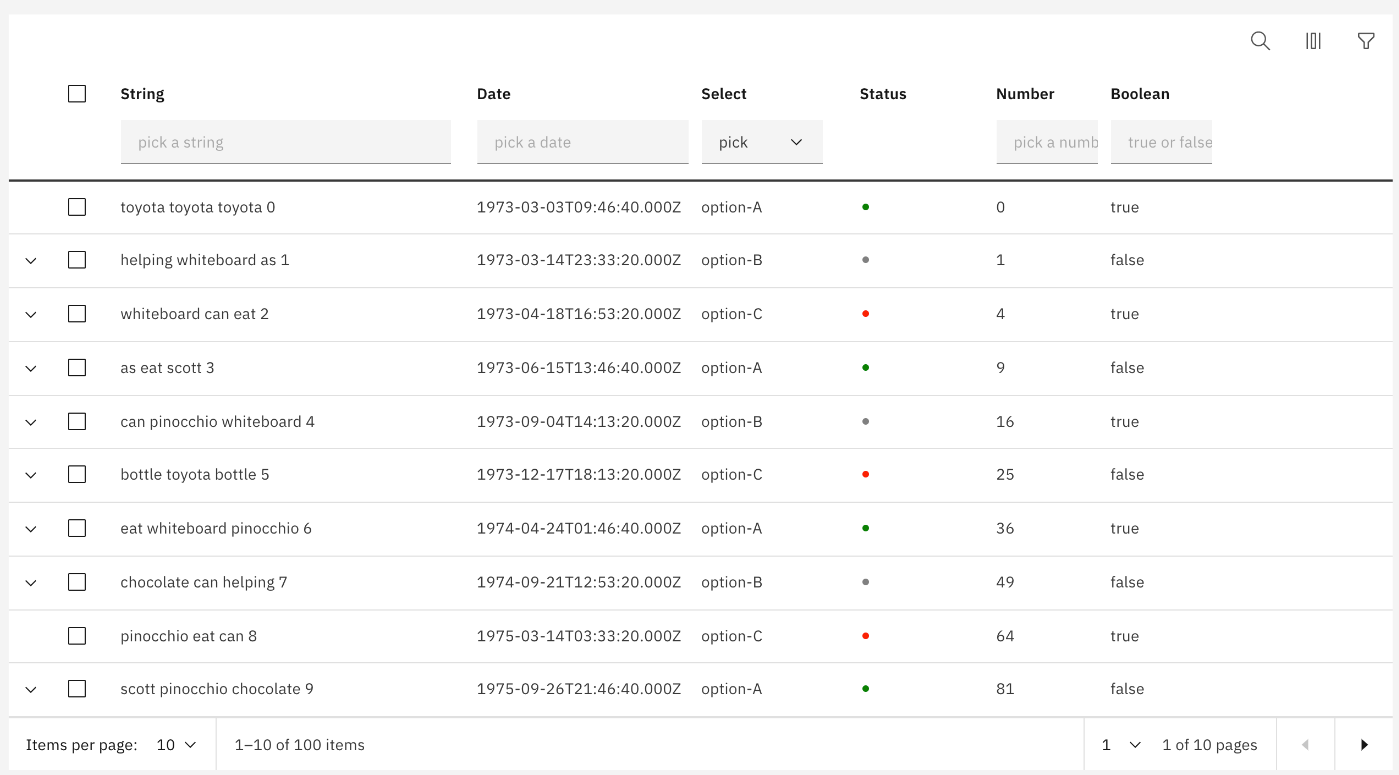Click the Date column header
Screen dimensions: 1399x775
[494, 93]
